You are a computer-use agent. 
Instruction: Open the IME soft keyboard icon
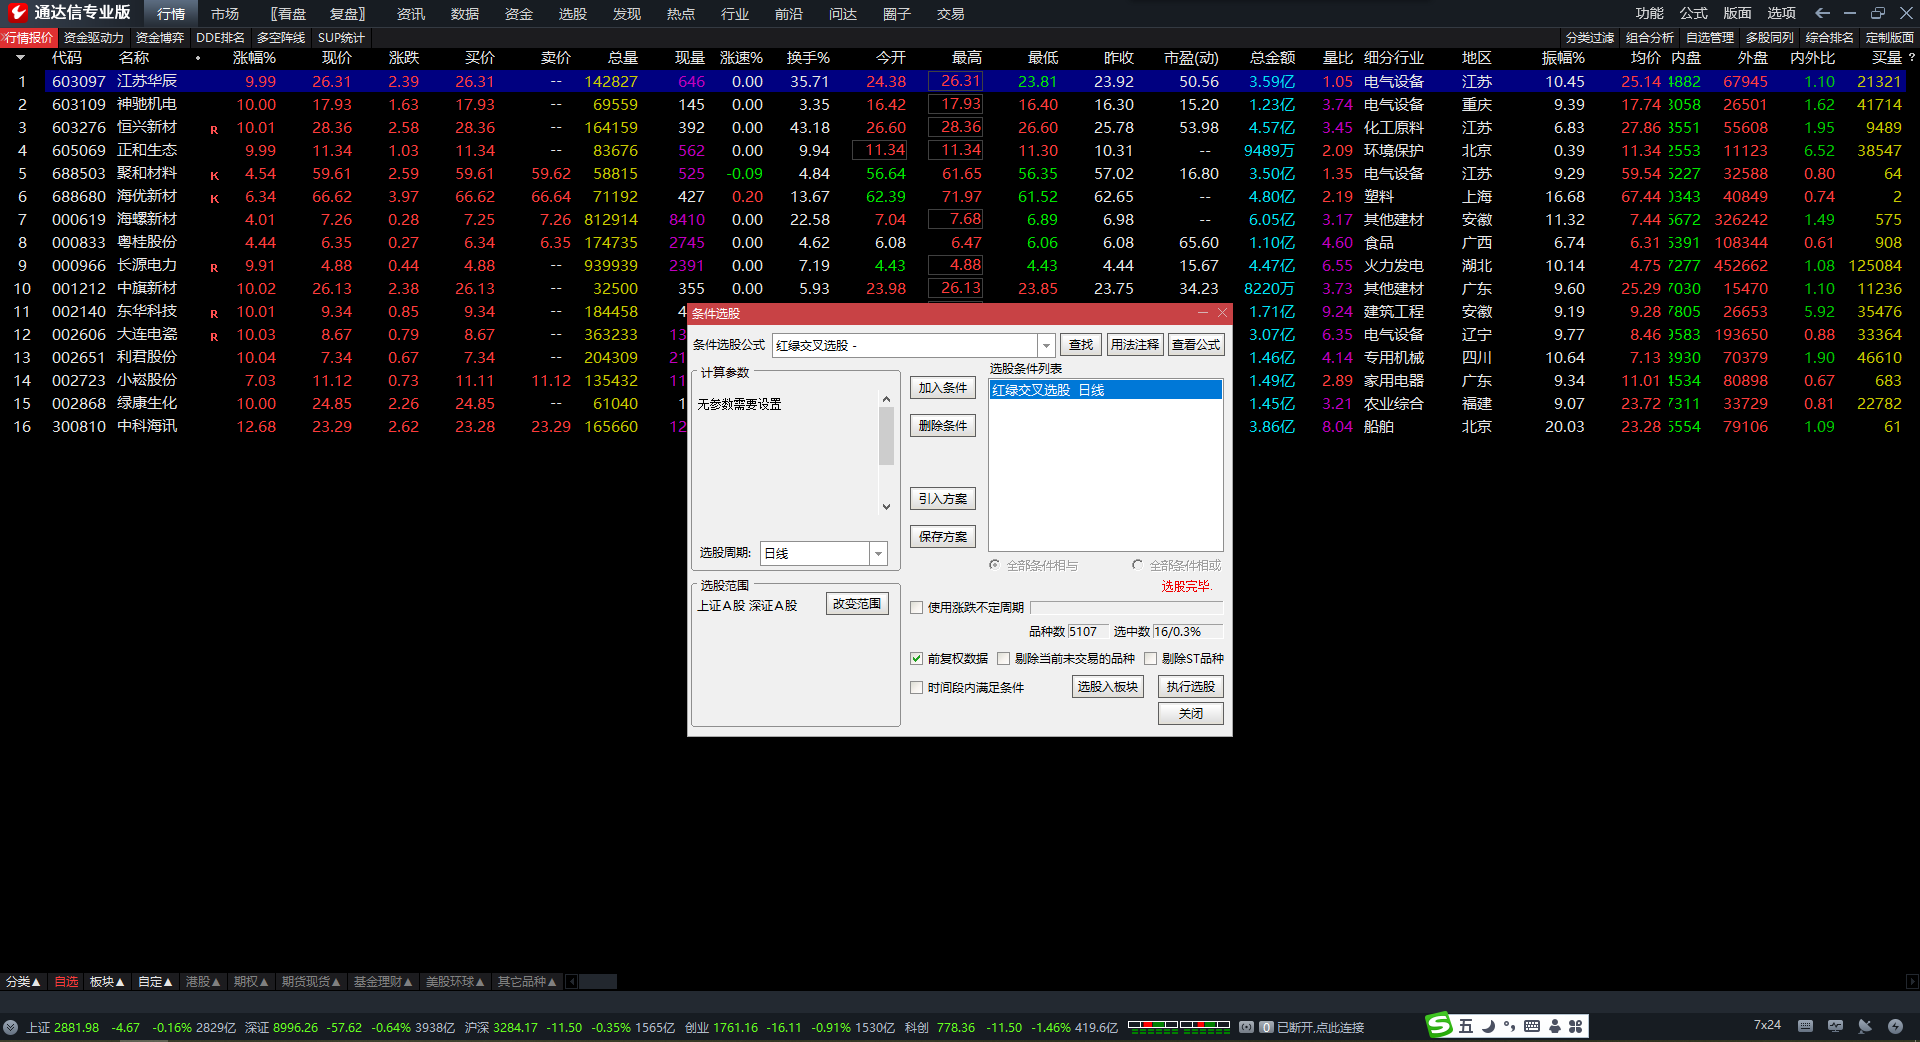tap(1532, 1026)
